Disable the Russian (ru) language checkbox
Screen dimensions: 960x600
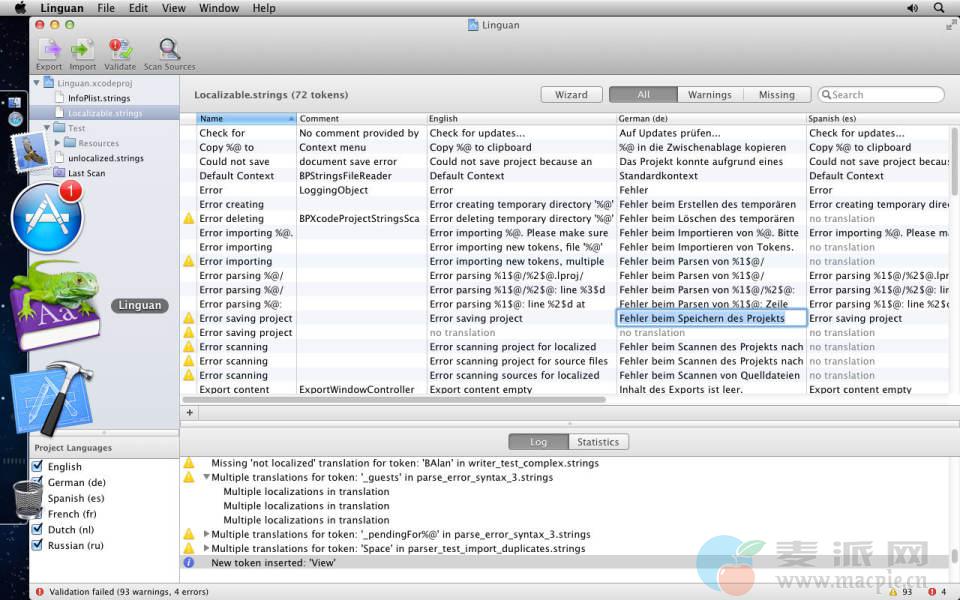point(38,545)
